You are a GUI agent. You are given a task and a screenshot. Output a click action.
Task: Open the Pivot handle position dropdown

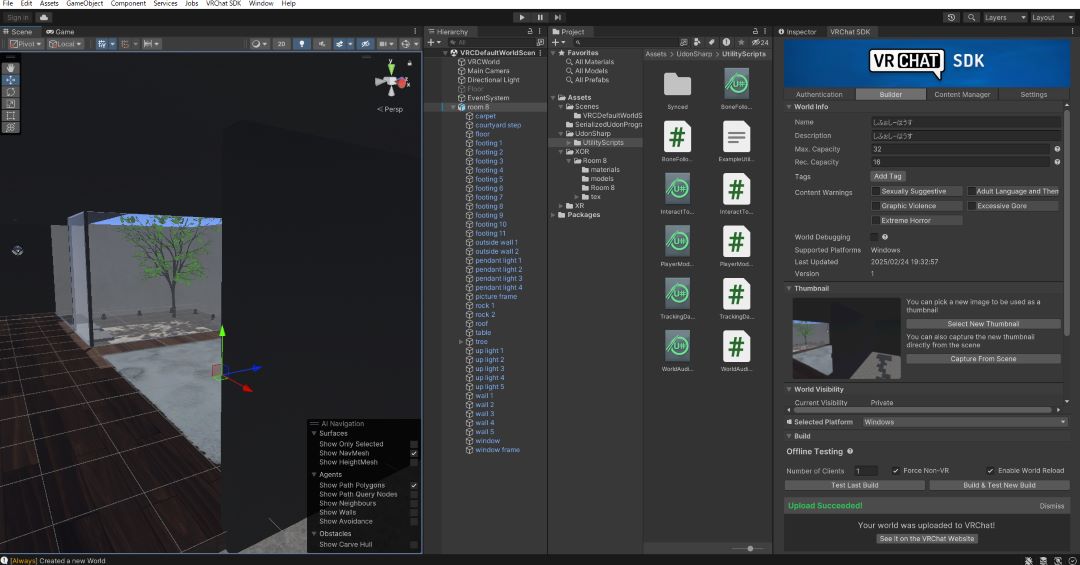[26, 43]
